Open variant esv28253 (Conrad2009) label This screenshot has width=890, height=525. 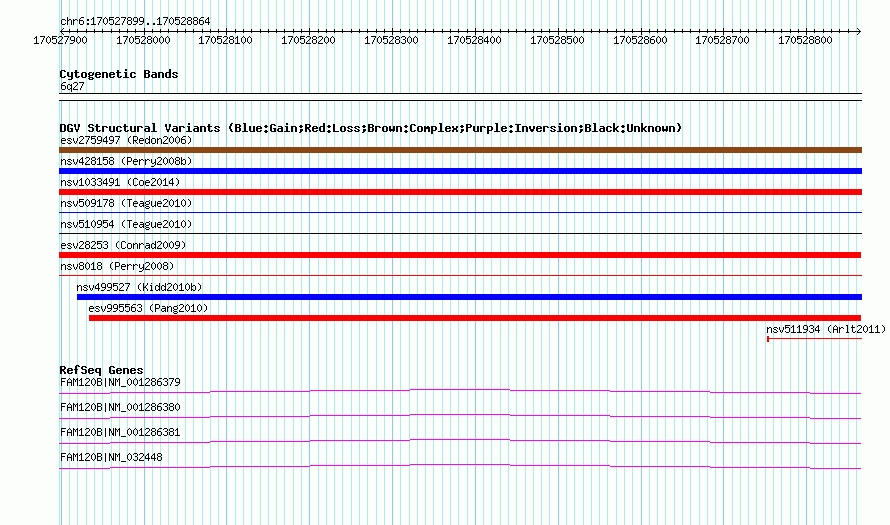(x=123, y=245)
